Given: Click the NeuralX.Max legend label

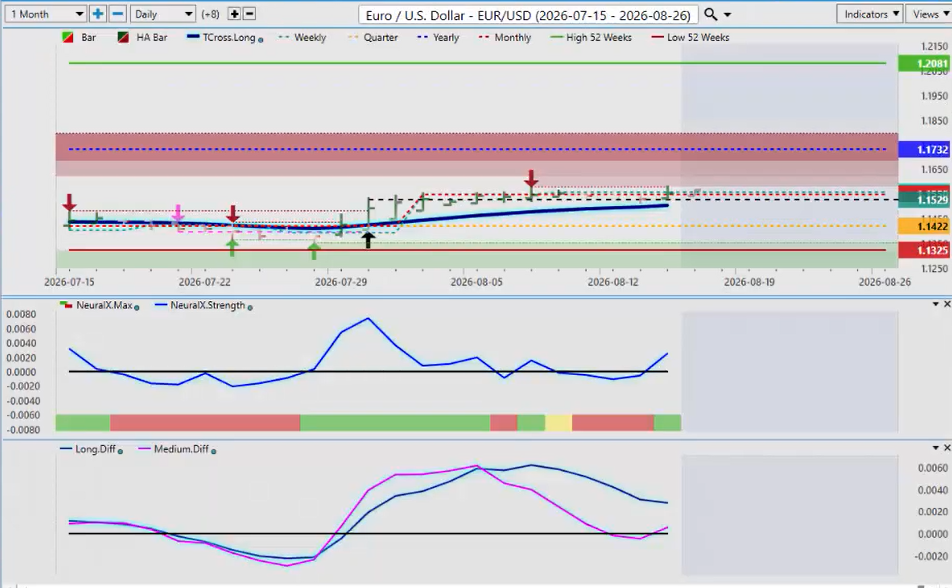Looking at the screenshot, I should tap(104, 306).
